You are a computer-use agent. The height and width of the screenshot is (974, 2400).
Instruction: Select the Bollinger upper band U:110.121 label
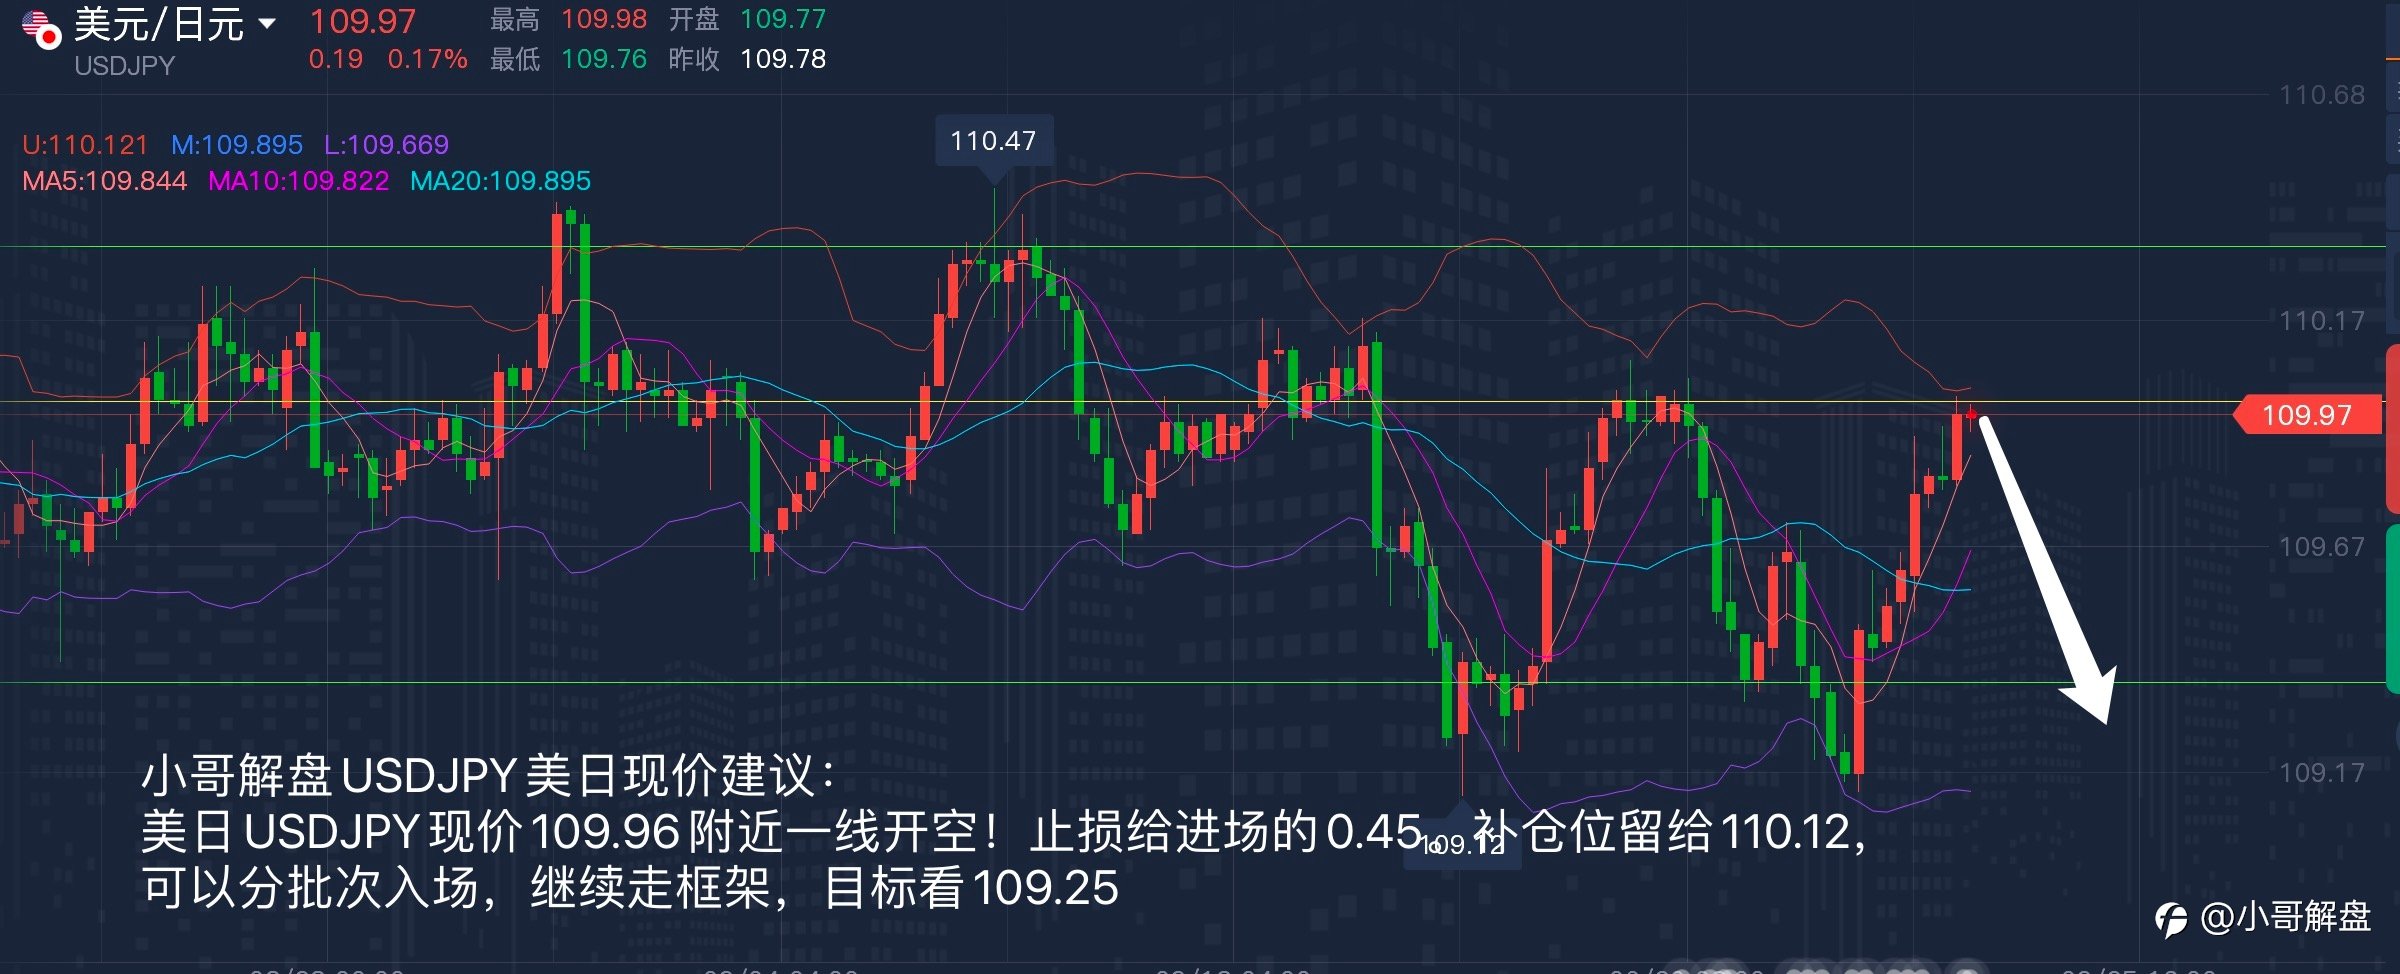click(85, 145)
